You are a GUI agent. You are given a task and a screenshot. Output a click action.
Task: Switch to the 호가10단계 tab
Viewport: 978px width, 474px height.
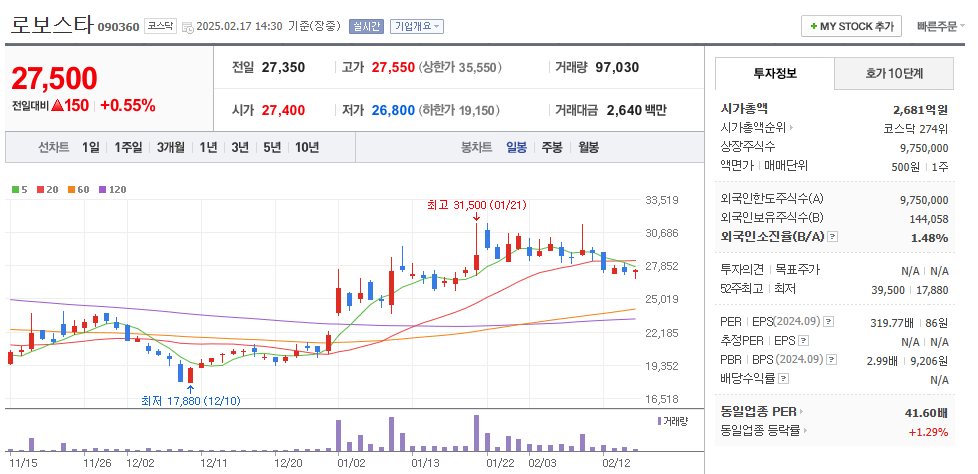894,74
